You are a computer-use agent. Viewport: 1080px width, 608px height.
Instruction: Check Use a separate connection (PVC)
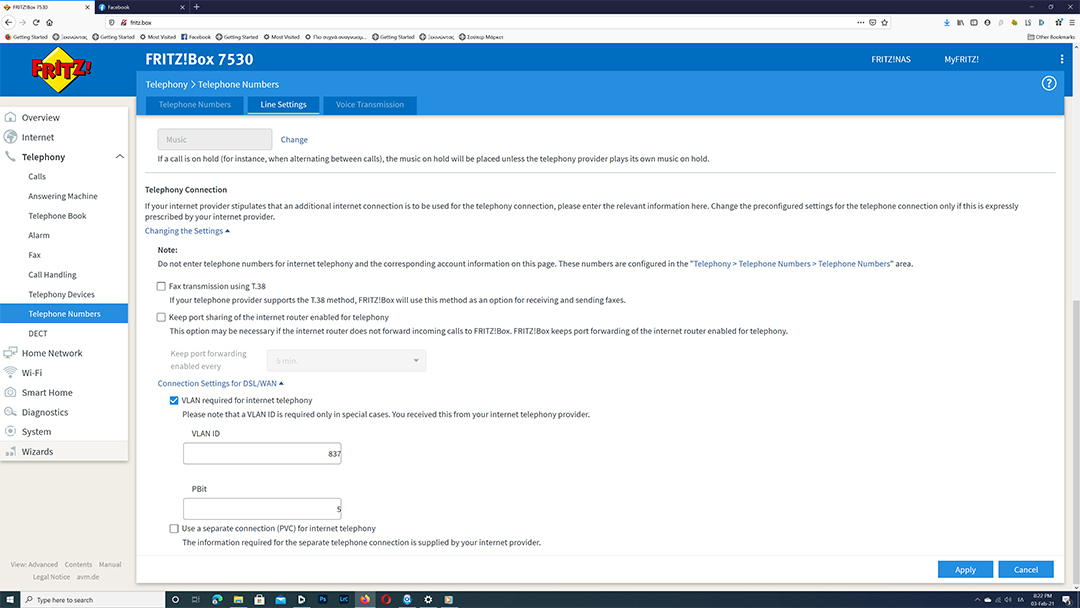[174, 528]
